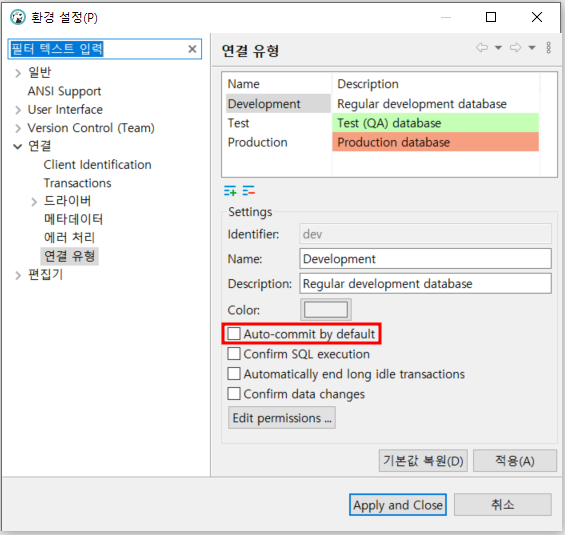565x535 pixels.
Task: Click the disabled Identifier field
Action: [425, 234]
